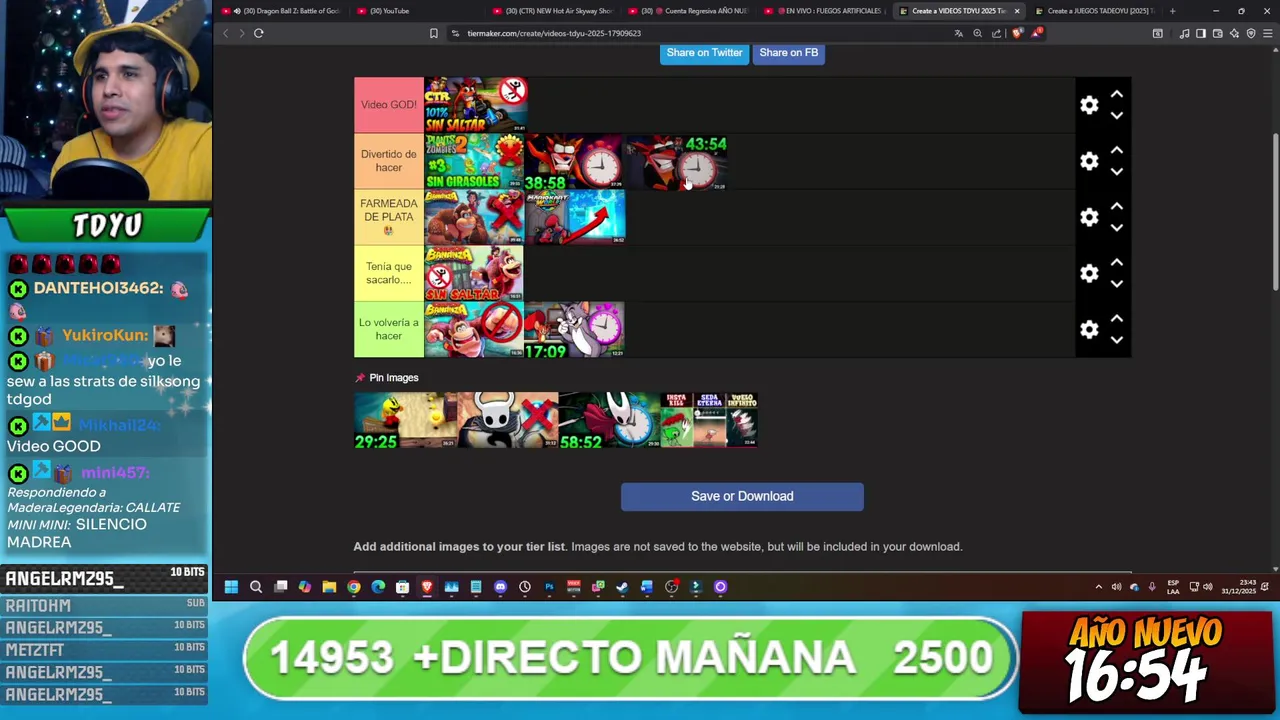1280x720 pixels.
Task: Open Google Chrome from taskbar
Action: click(354, 587)
